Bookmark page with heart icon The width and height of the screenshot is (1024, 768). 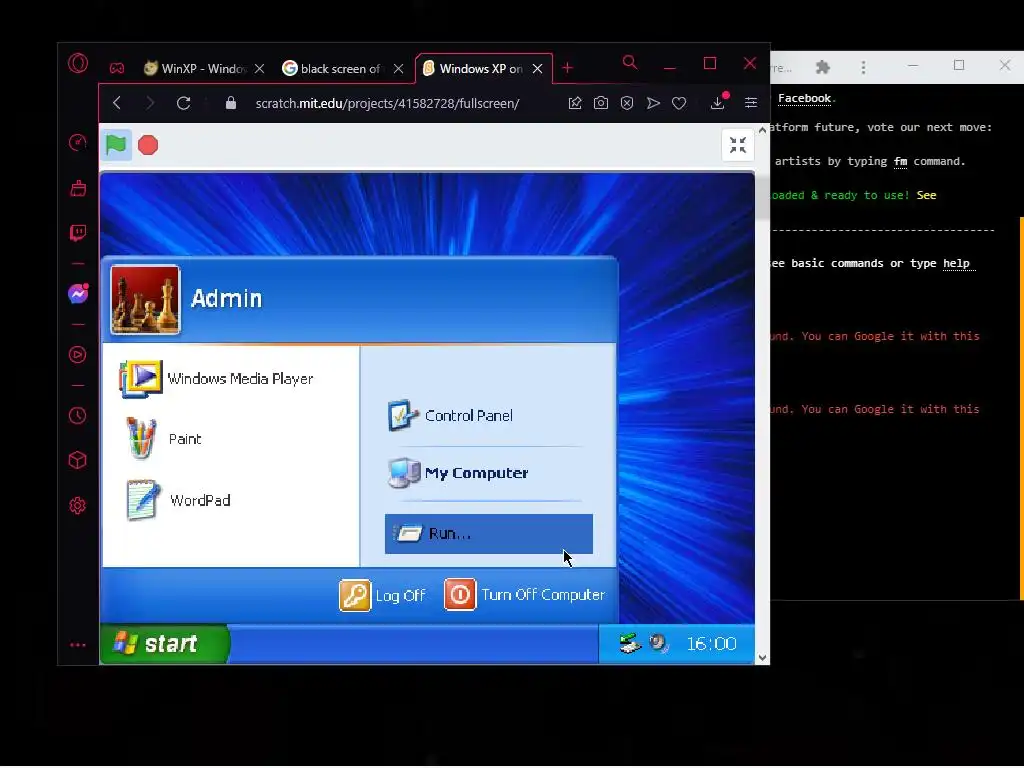[x=679, y=103]
